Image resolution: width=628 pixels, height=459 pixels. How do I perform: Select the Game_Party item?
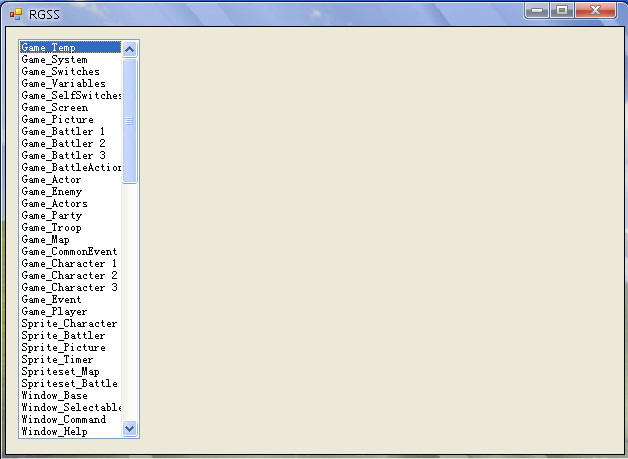(70, 215)
